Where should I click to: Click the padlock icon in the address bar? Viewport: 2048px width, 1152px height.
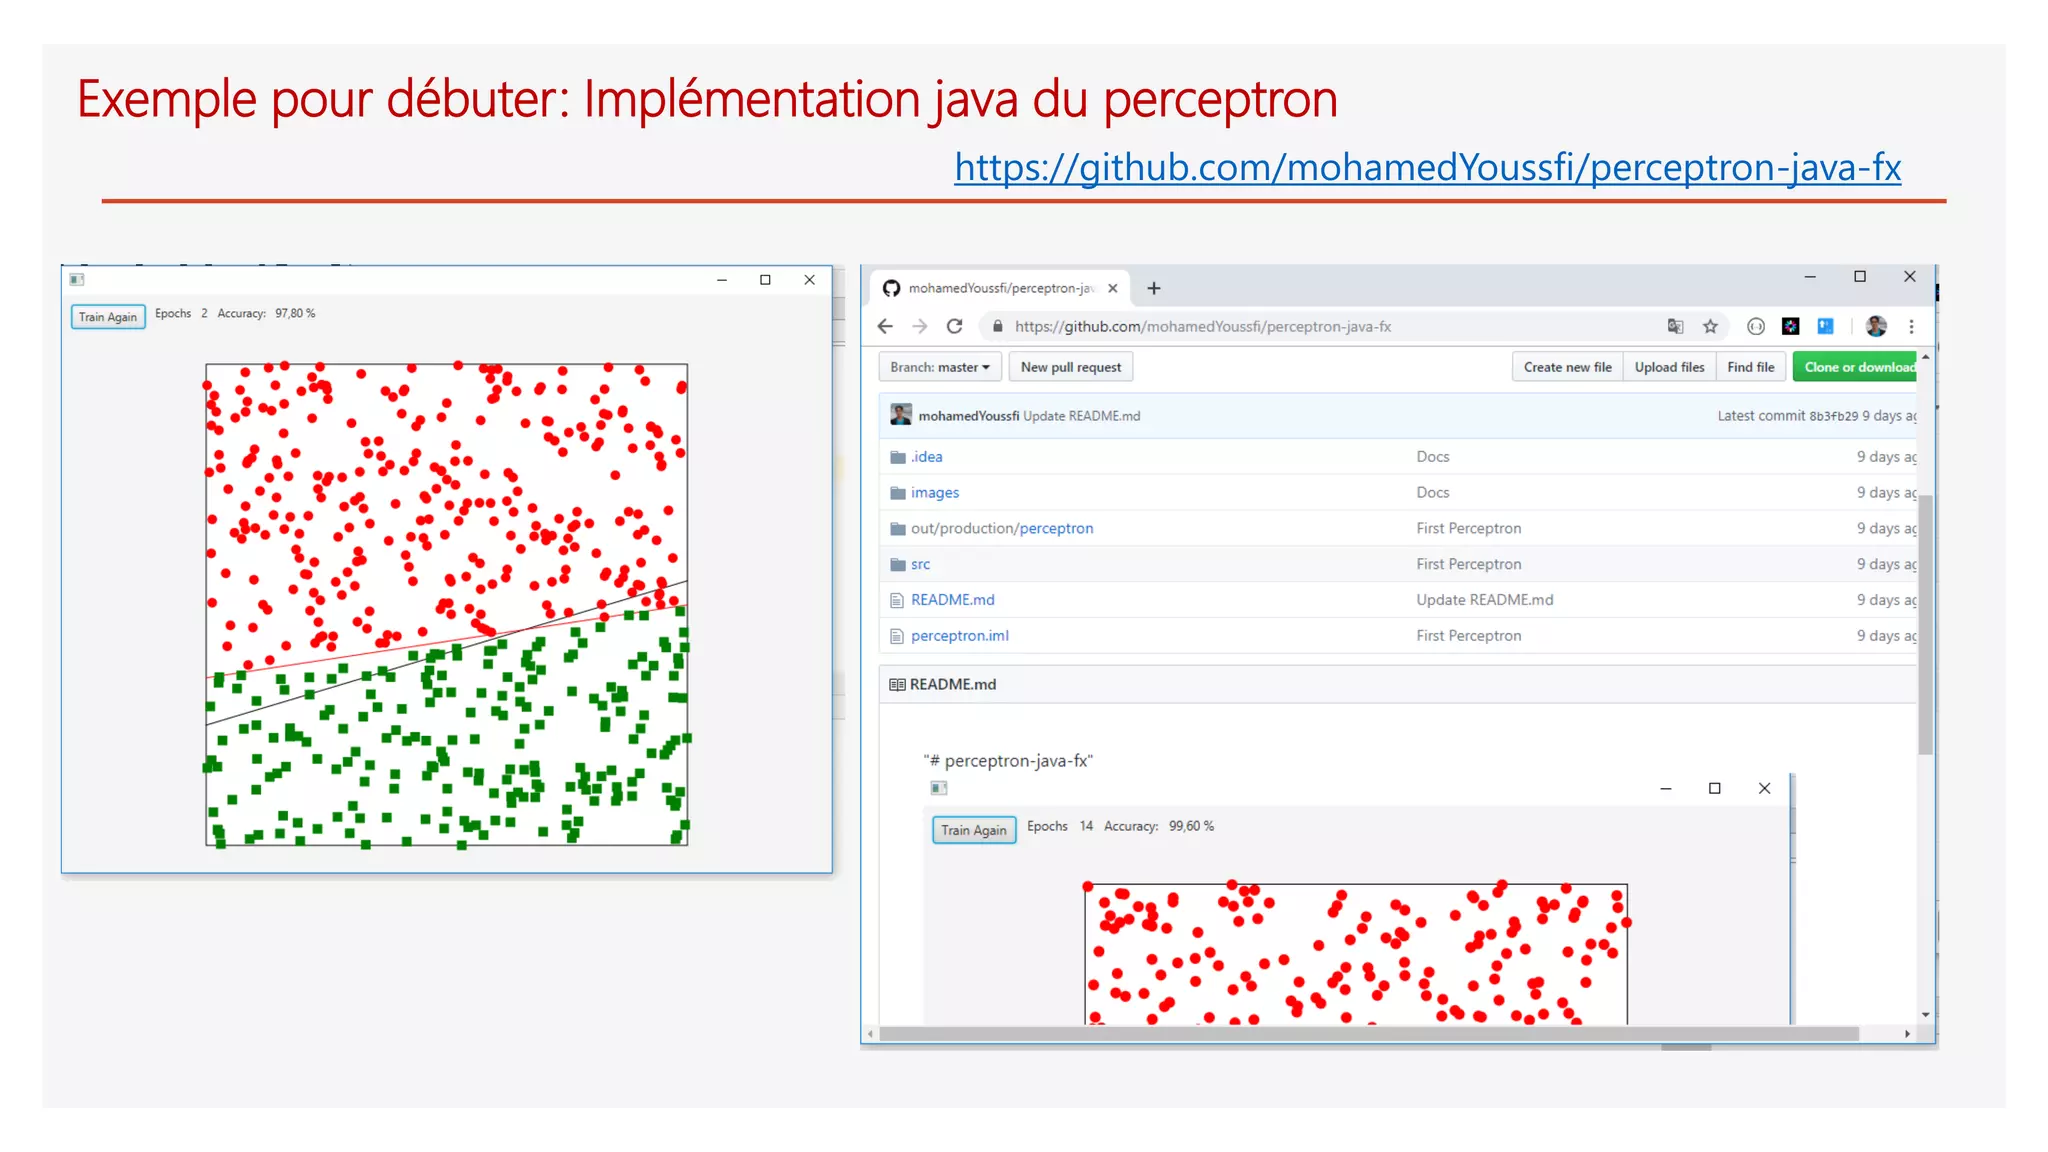click(997, 326)
